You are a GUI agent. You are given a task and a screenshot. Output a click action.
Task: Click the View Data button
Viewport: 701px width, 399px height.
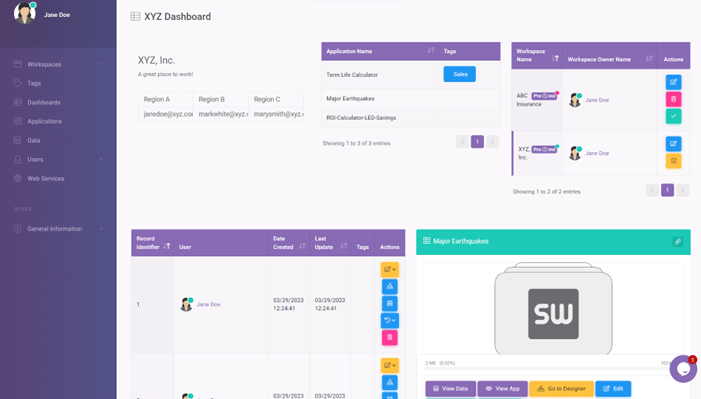click(x=451, y=389)
